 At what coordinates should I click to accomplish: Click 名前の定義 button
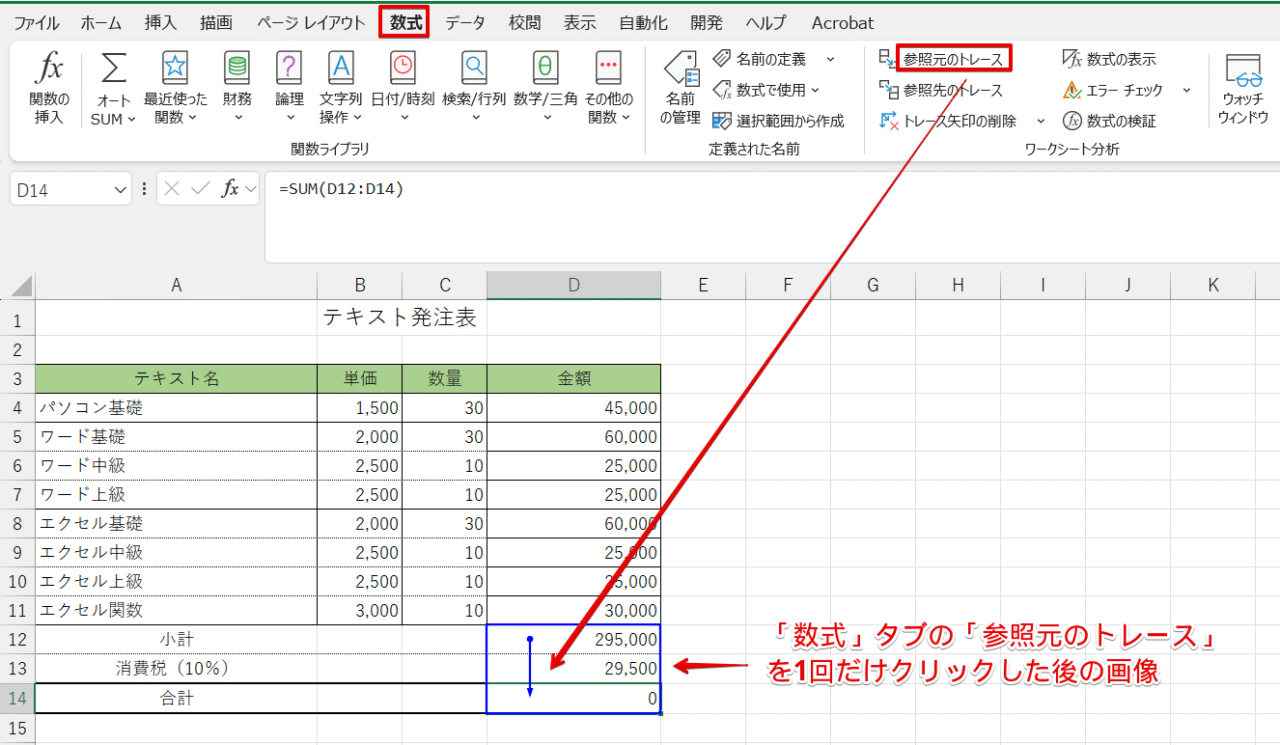(x=760, y=59)
